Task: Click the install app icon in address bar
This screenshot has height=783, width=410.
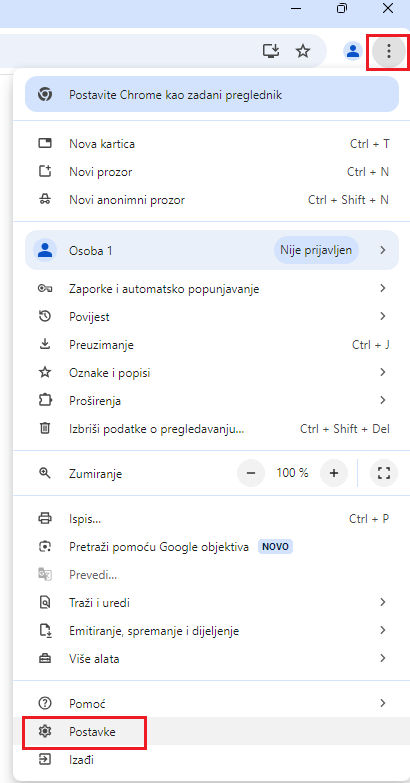Action: pyautogui.click(x=271, y=51)
